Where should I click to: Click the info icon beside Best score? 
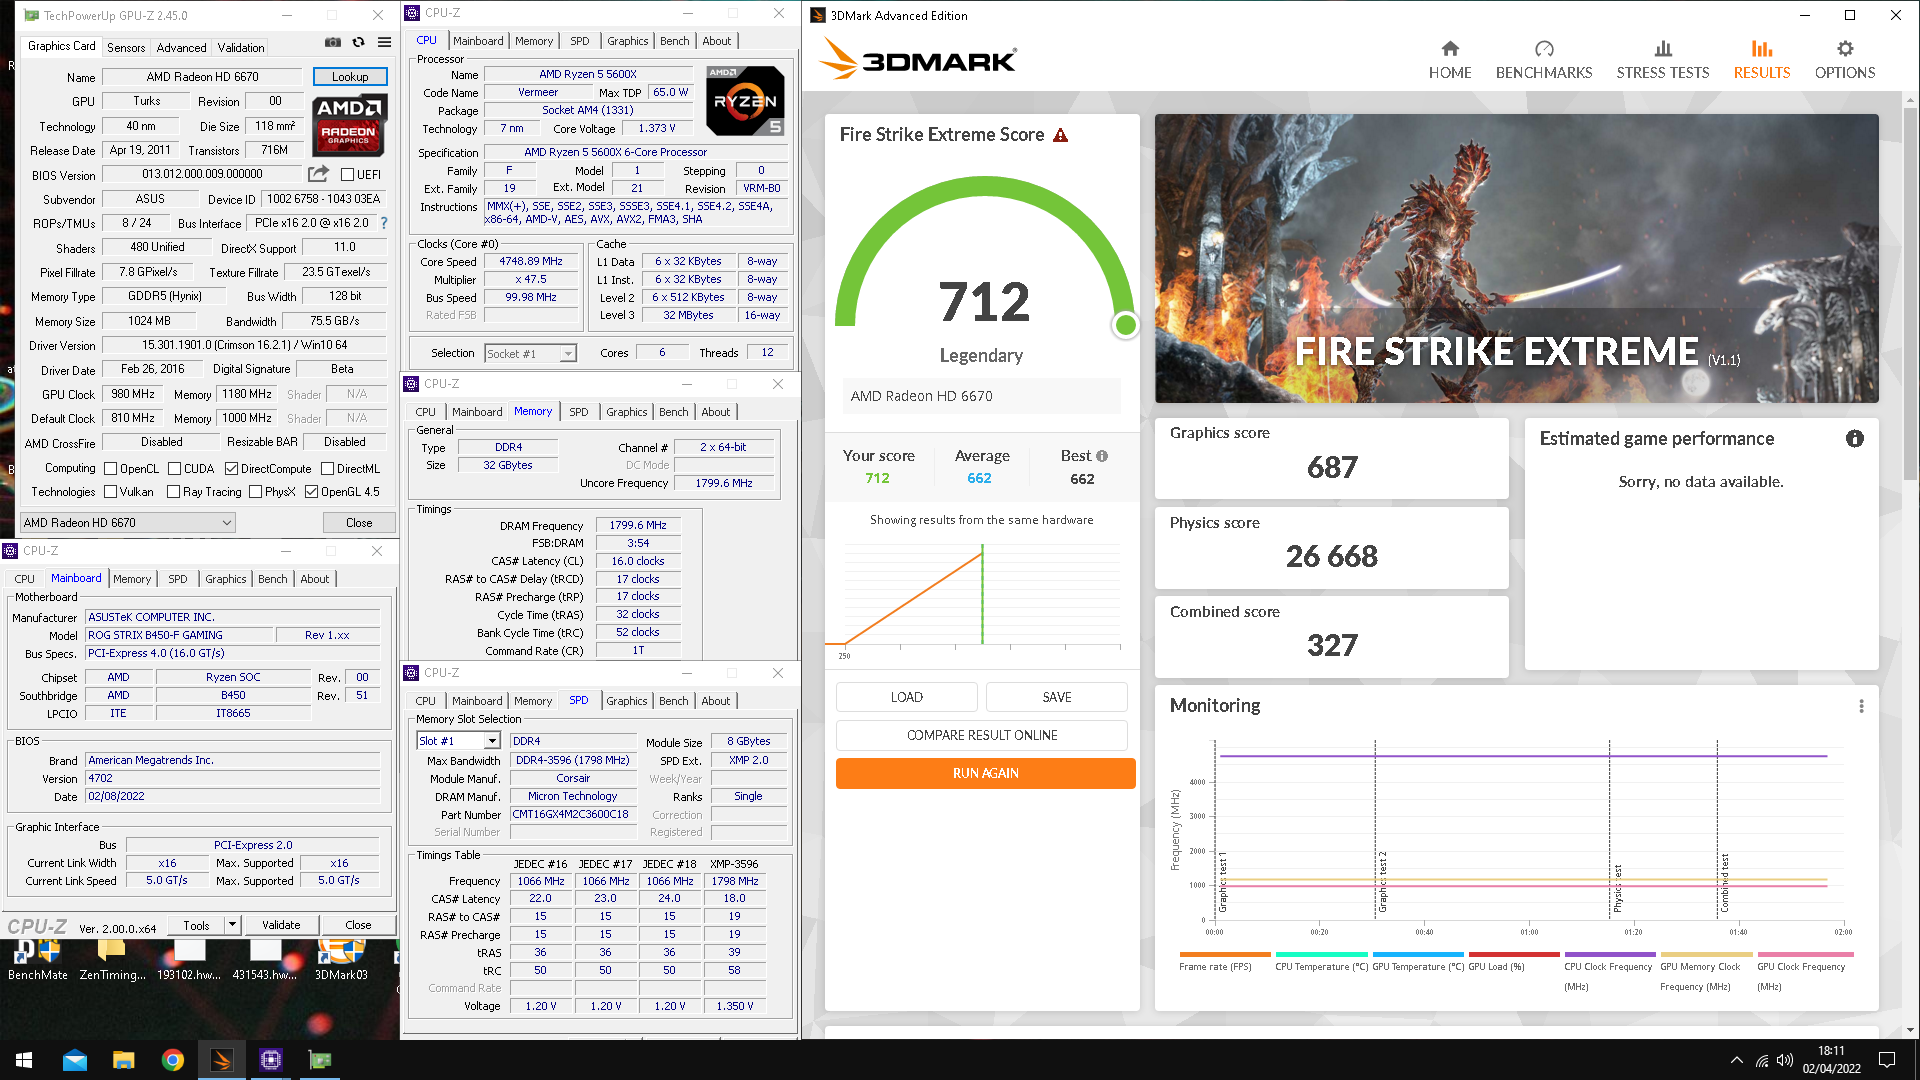[1102, 456]
